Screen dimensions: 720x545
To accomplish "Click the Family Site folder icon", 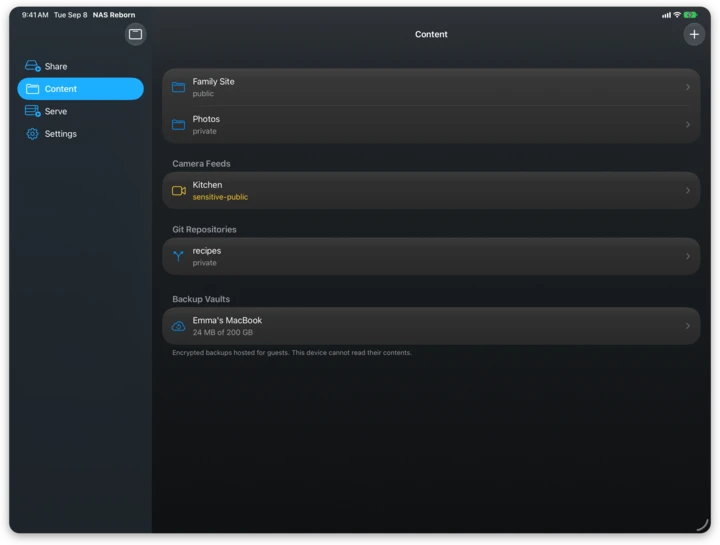I will (x=179, y=87).
